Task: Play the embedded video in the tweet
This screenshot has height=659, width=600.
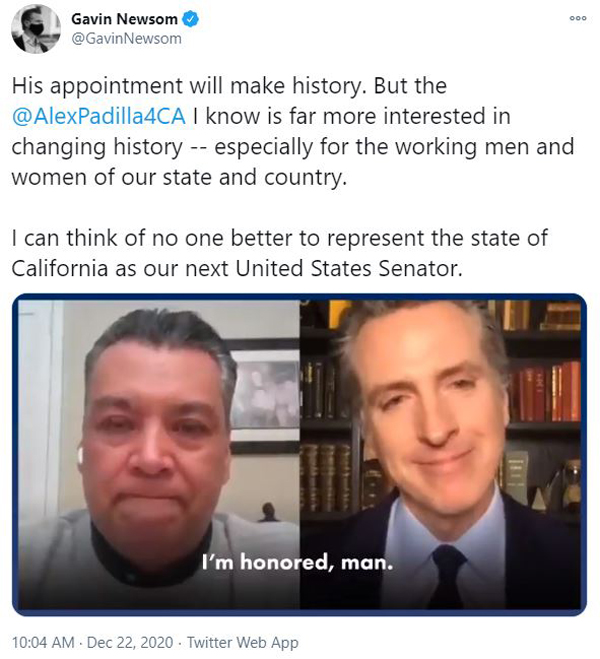Action: [x=299, y=455]
